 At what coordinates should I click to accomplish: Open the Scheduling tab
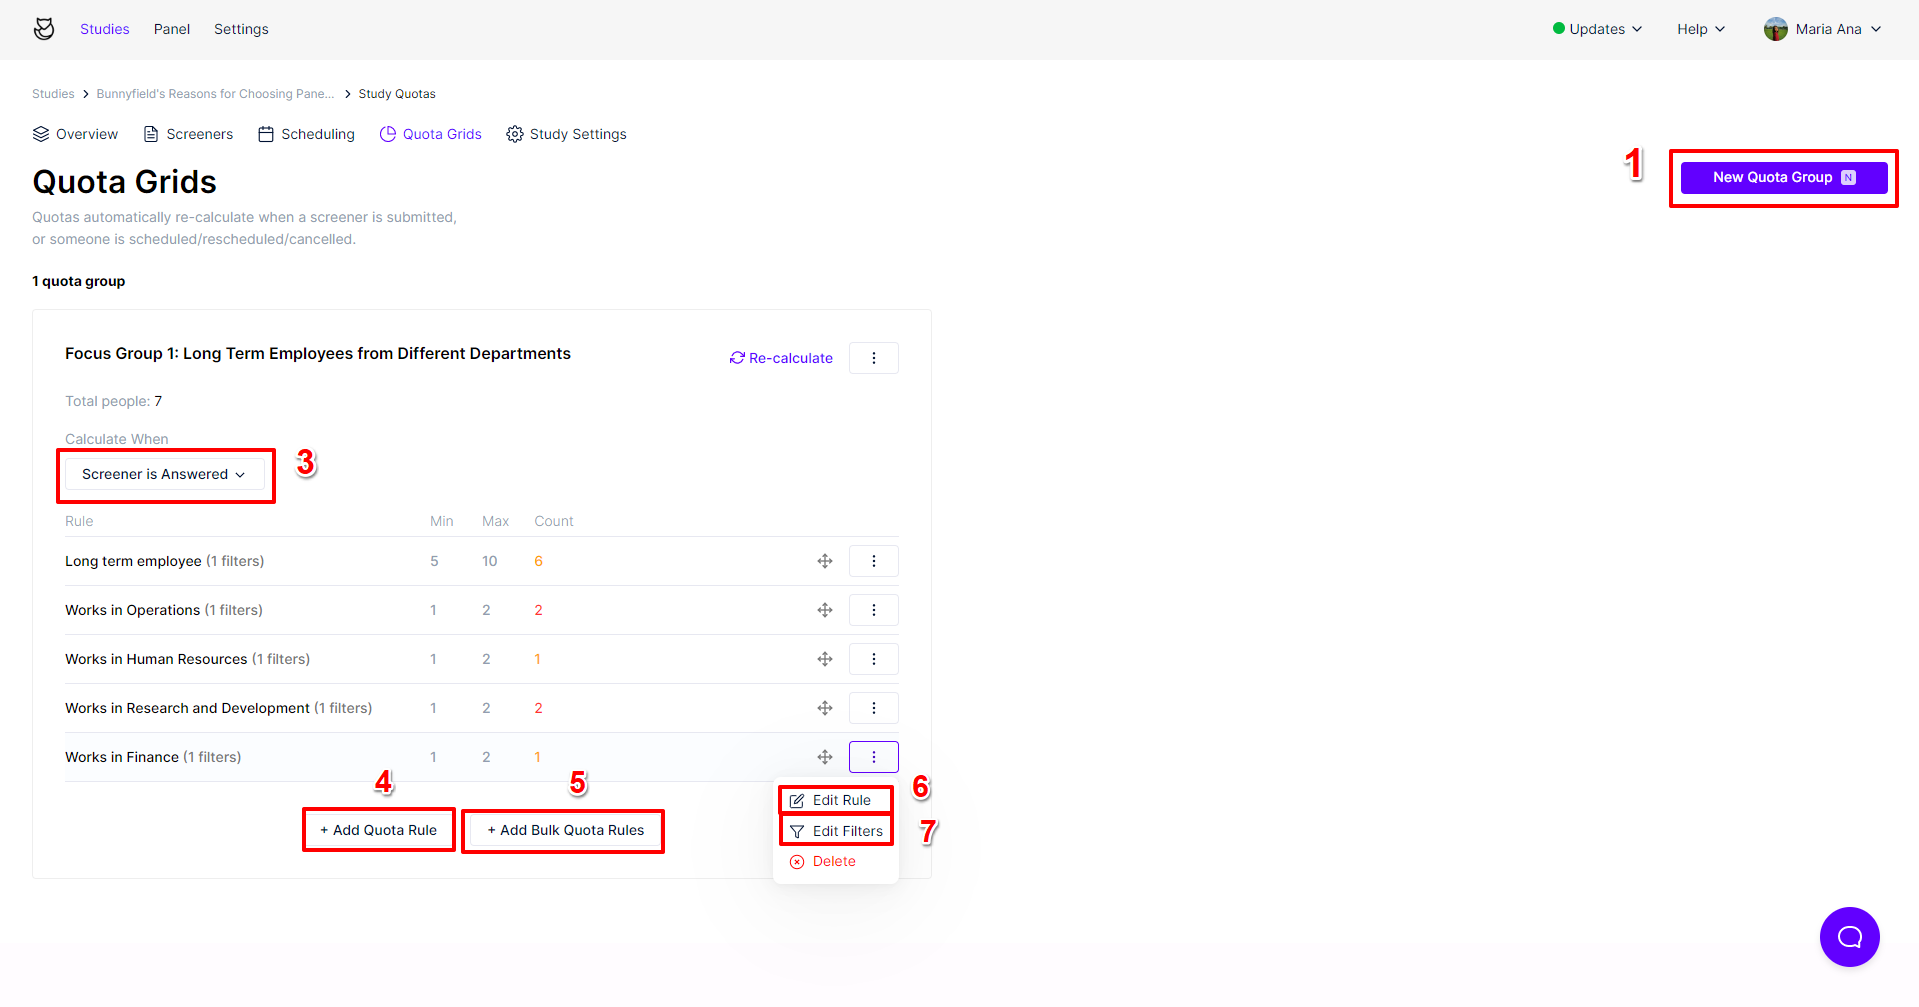307,134
